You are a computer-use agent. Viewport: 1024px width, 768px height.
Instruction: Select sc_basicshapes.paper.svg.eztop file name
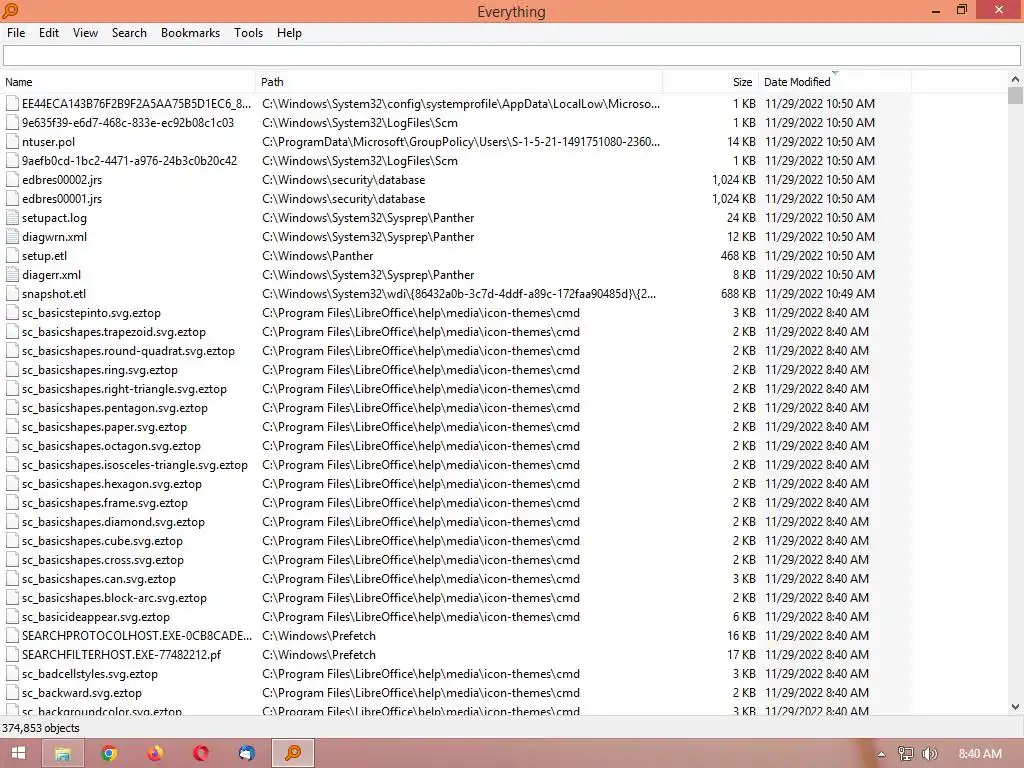[x=104, y=426]
